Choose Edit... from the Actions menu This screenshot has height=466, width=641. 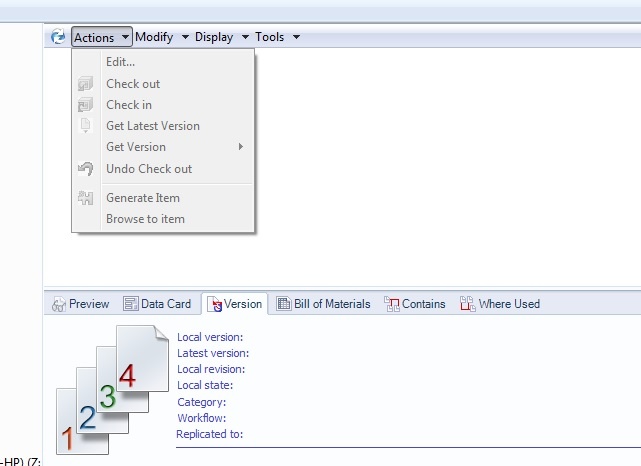pos(163,62)
